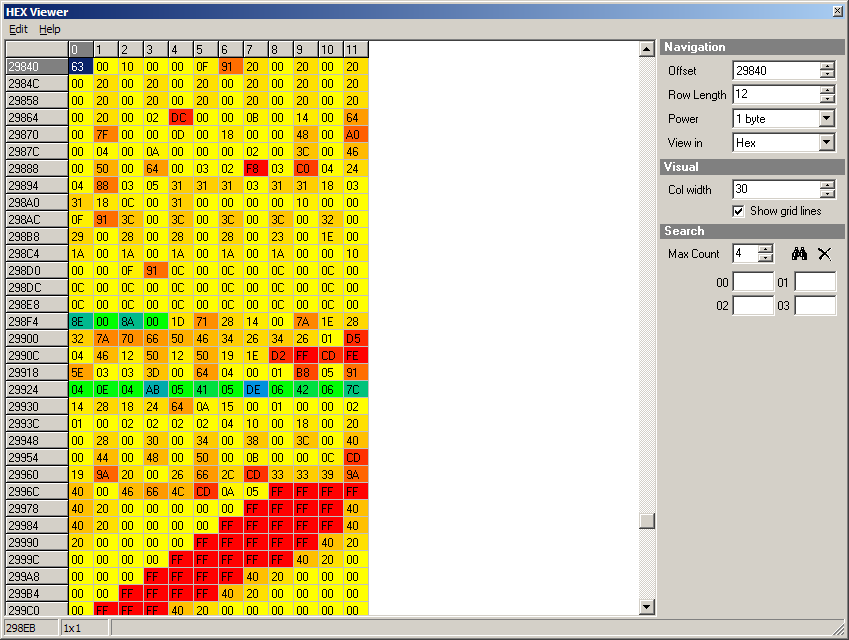
Task: Select cell 7C in row 29924
Action: click(x=356, y=389)
